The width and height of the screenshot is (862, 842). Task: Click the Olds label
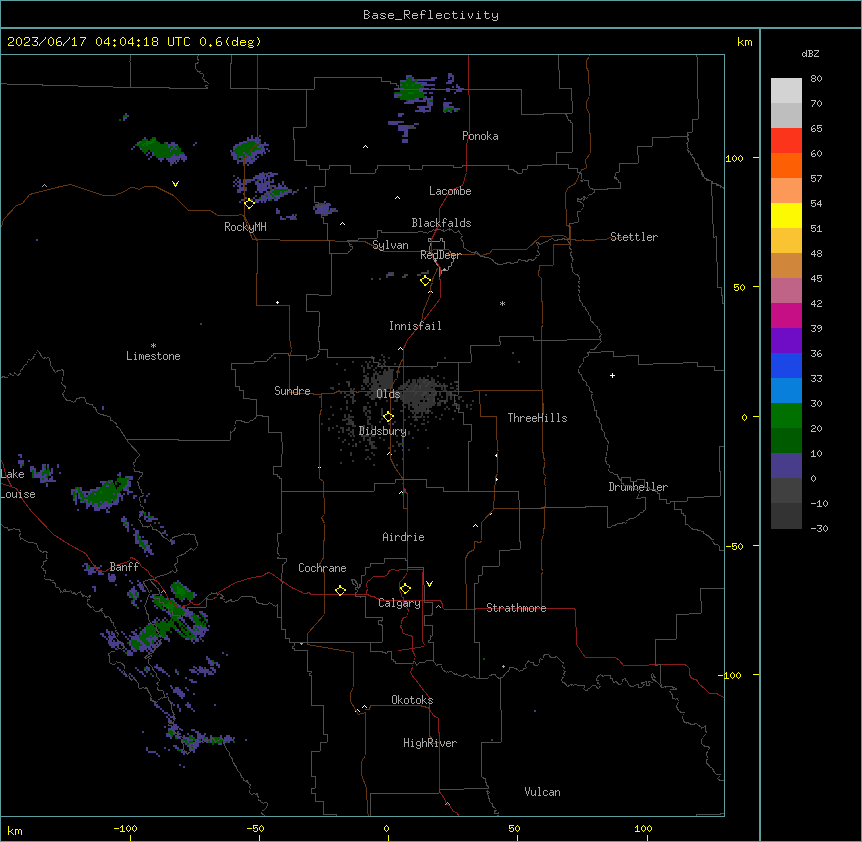tap(388, 394)
